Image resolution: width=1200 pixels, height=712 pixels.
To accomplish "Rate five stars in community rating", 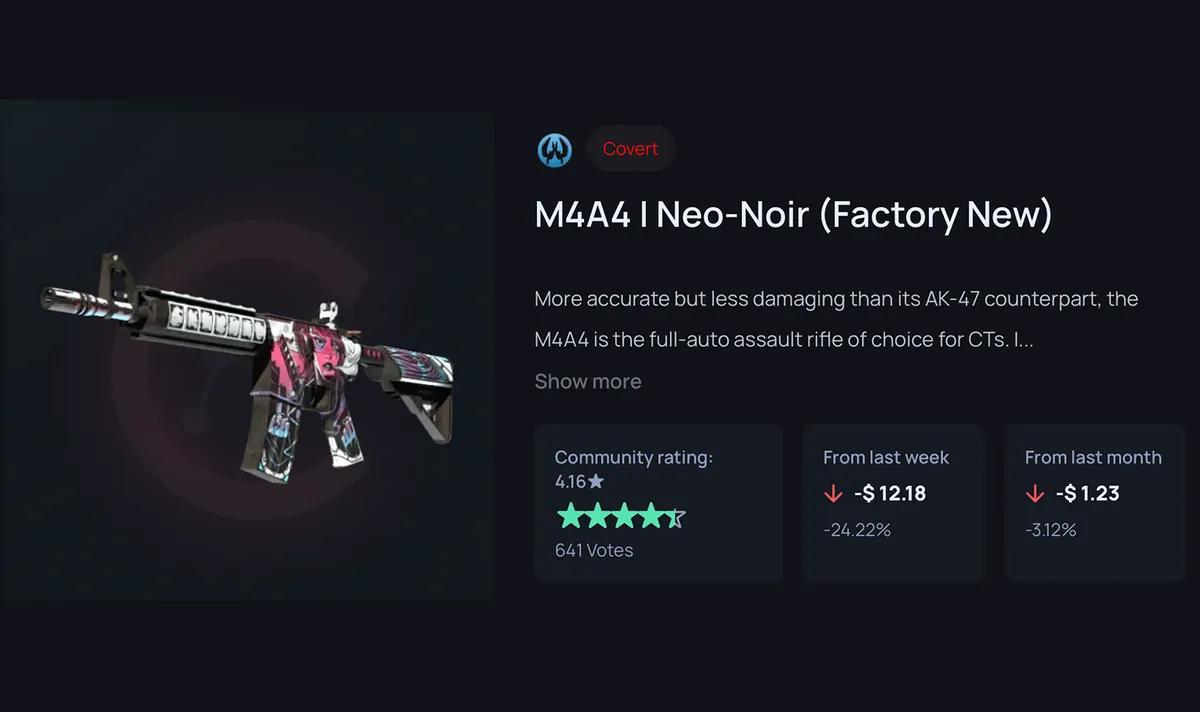I will (674, 516).
